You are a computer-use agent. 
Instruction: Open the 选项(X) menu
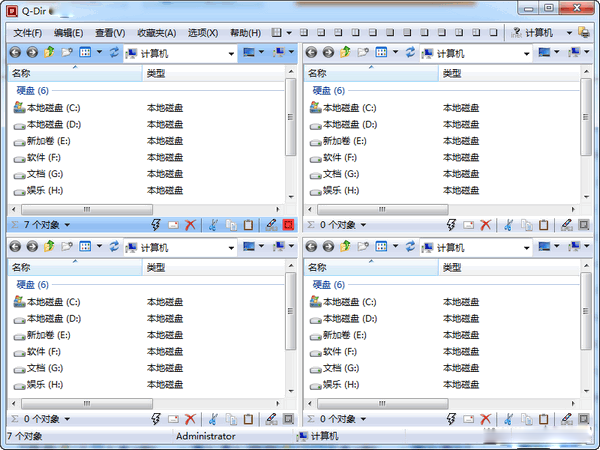coord(203,33)
